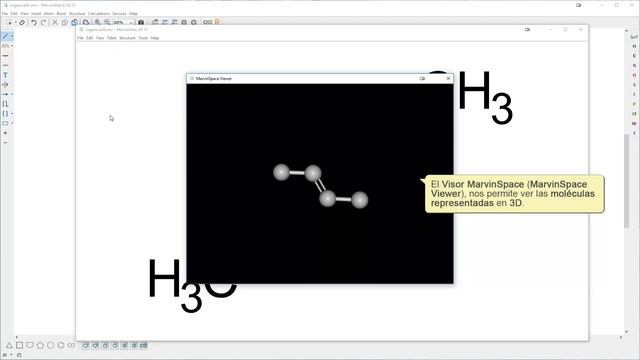640x360 pixels.
Task: Click the Redo arrow in MarvinSketch toolbar
Action: point(44,22)
